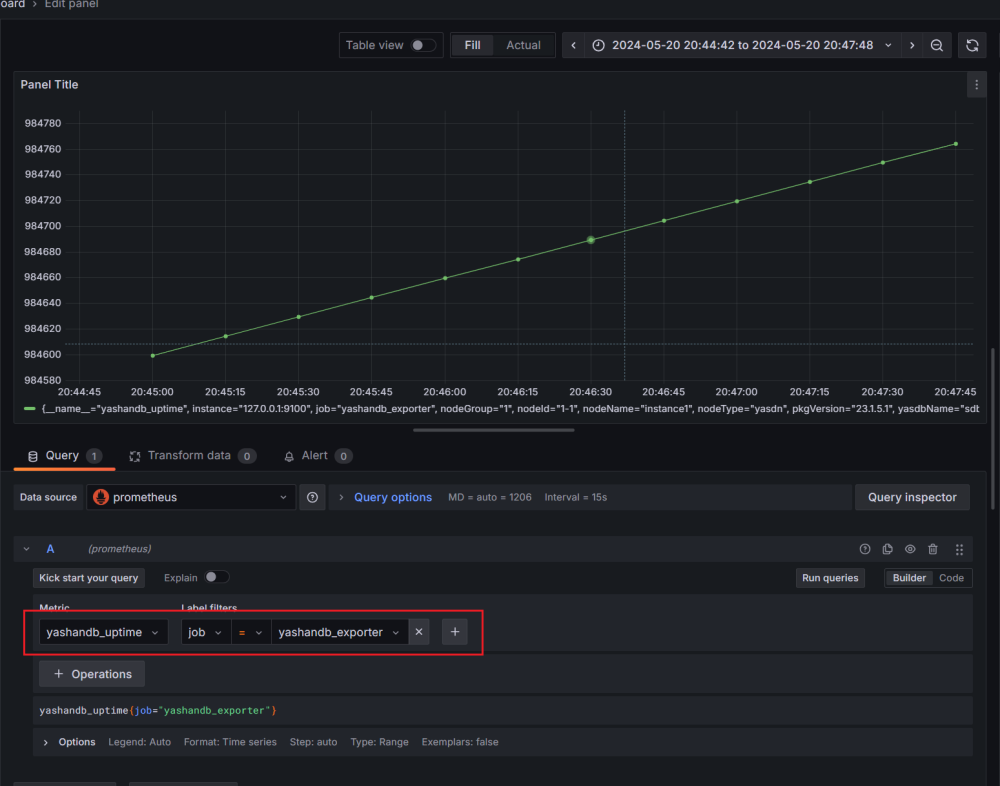Shift time range forward with right arrow
This screenshot has height=786, width=1000.
coord(911,45)
